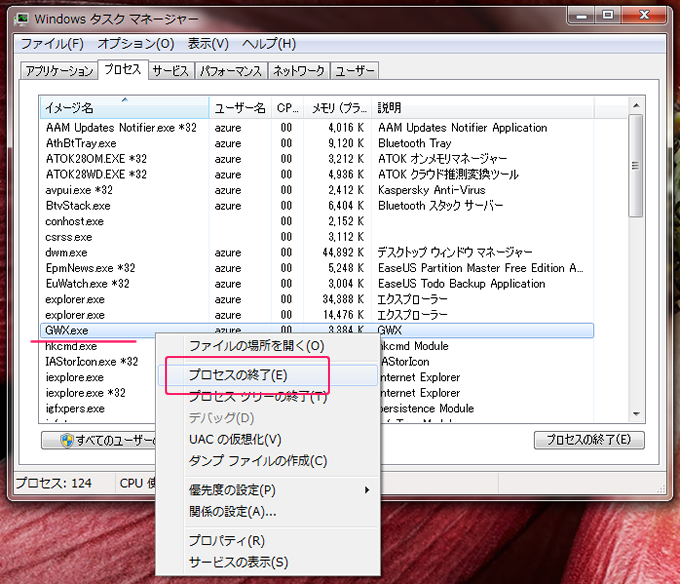This screenshot has height=584, width=680.
Task: Click the process list scroll down arrow
Action: (636, 414)
